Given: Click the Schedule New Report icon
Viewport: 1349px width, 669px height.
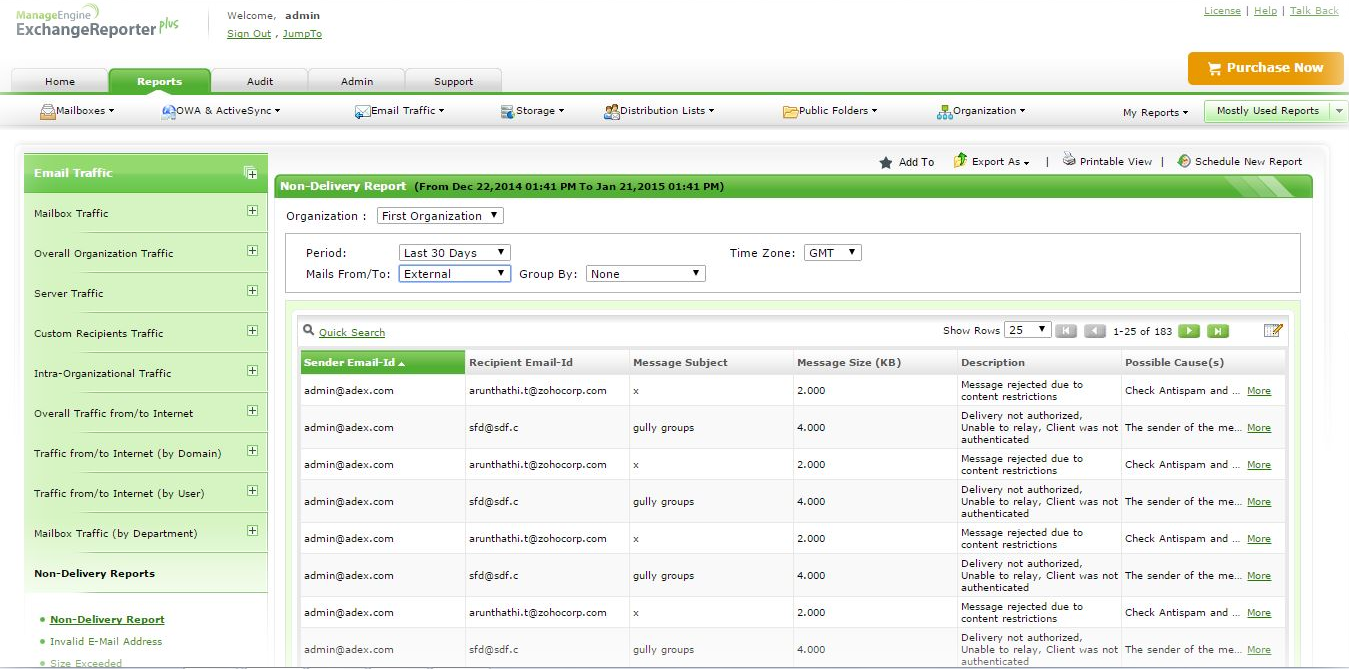Looking at the screenshot, I should click(x=1184, y=161).
